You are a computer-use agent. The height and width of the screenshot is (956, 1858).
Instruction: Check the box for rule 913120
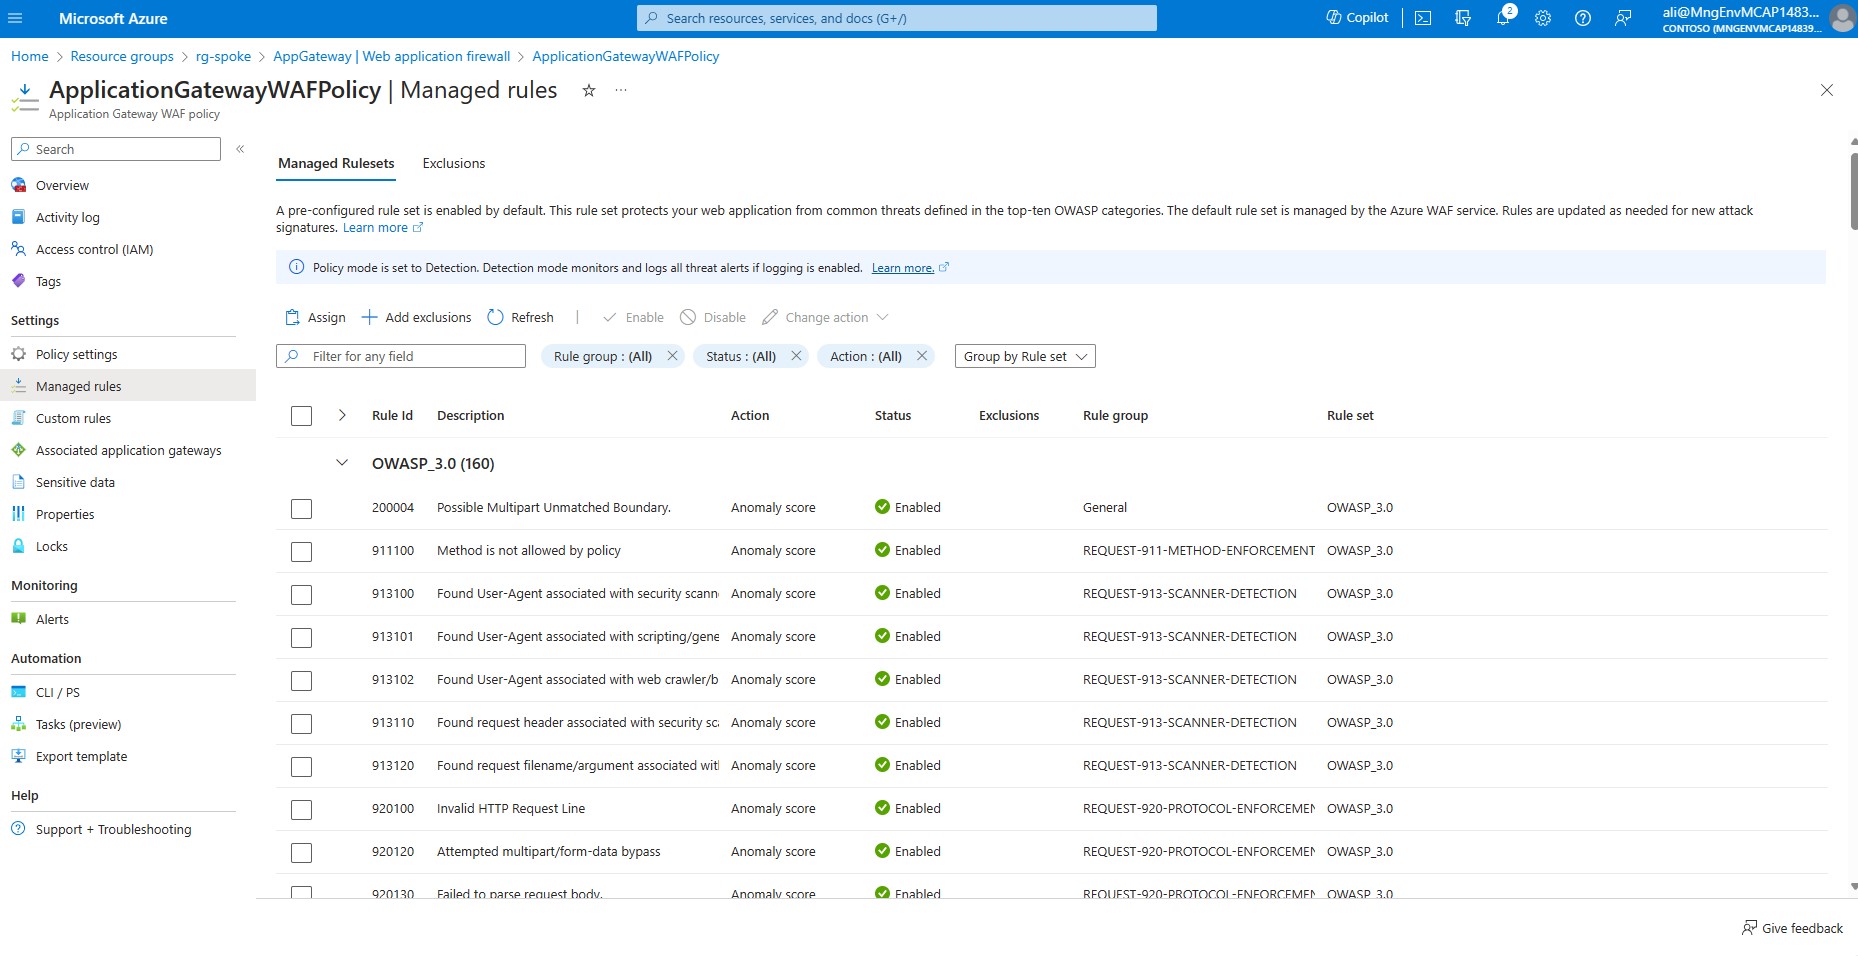301,767
